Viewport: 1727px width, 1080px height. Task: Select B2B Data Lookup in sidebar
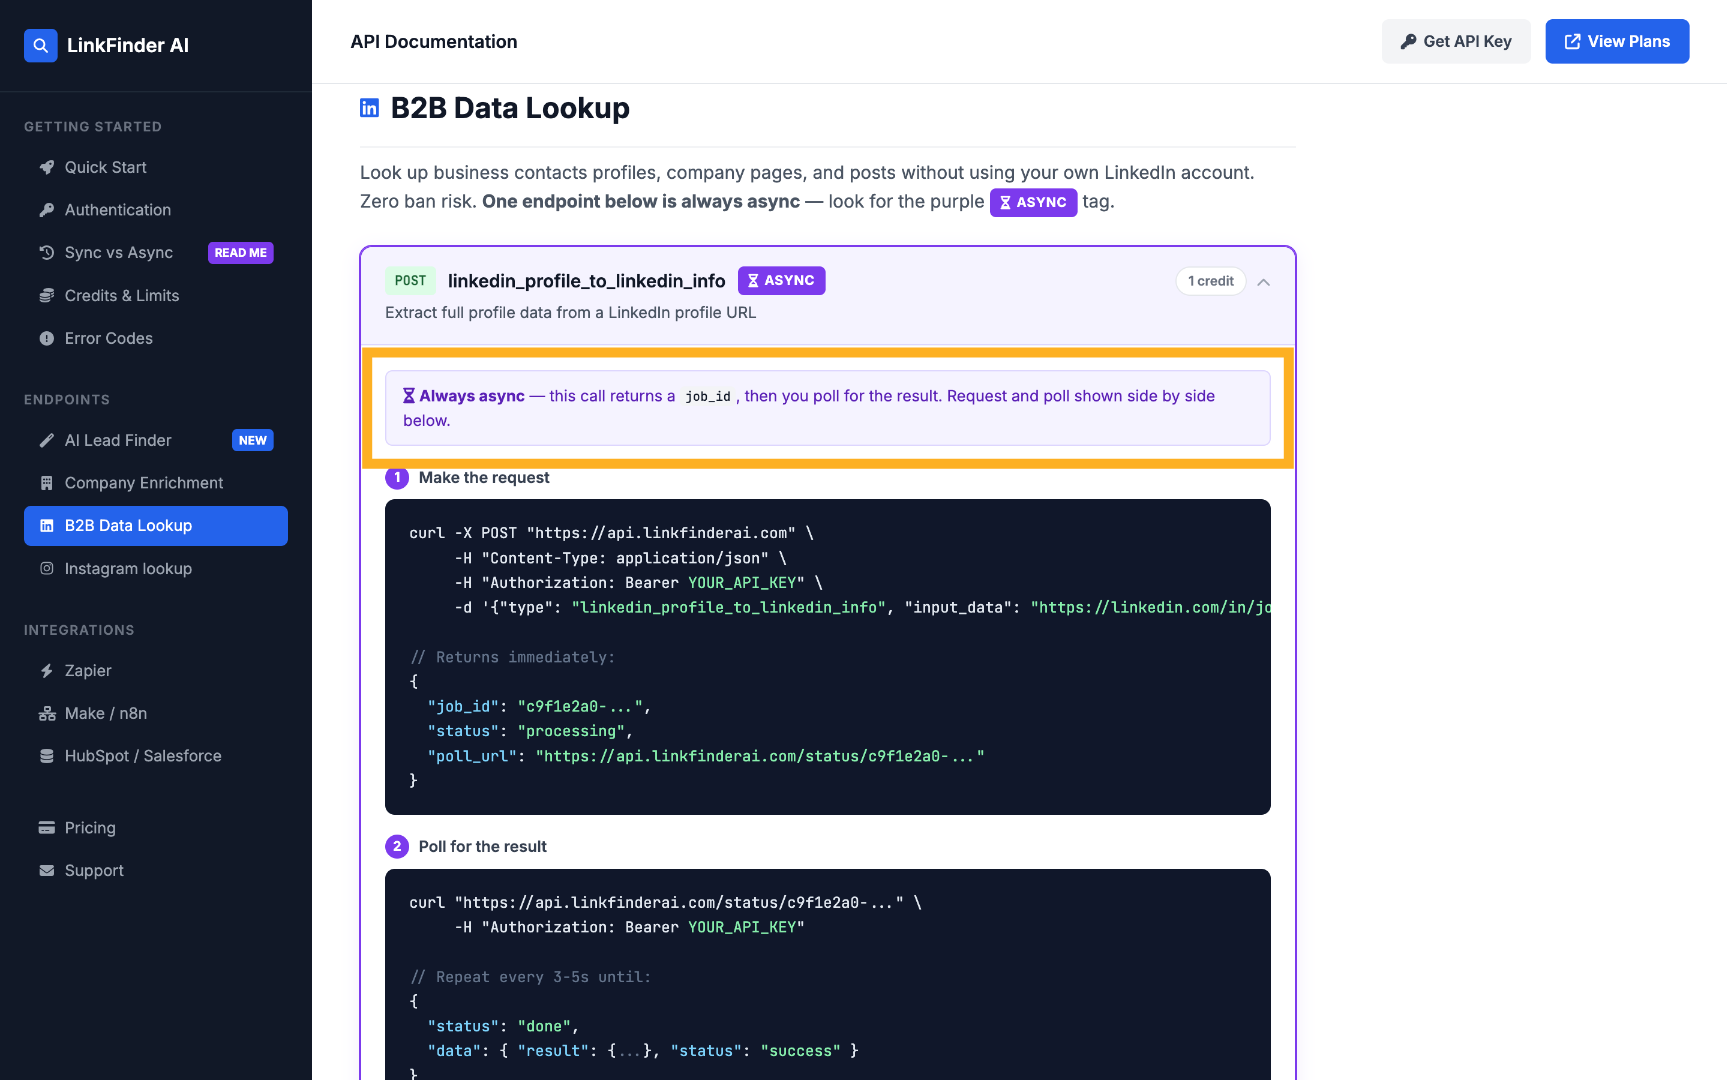pos(156,526)
